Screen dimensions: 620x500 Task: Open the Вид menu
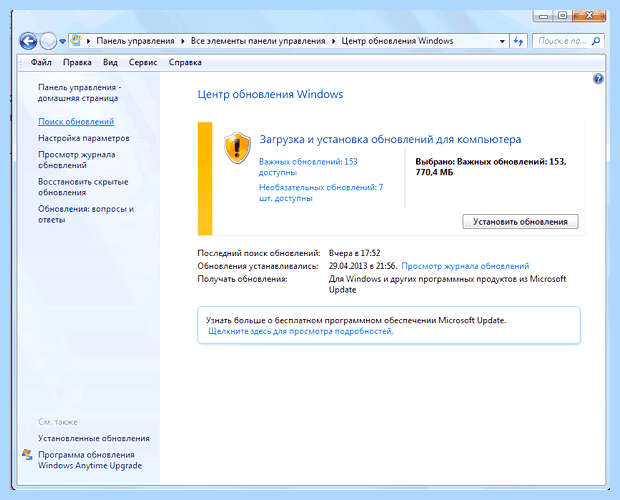pos(110,62)
